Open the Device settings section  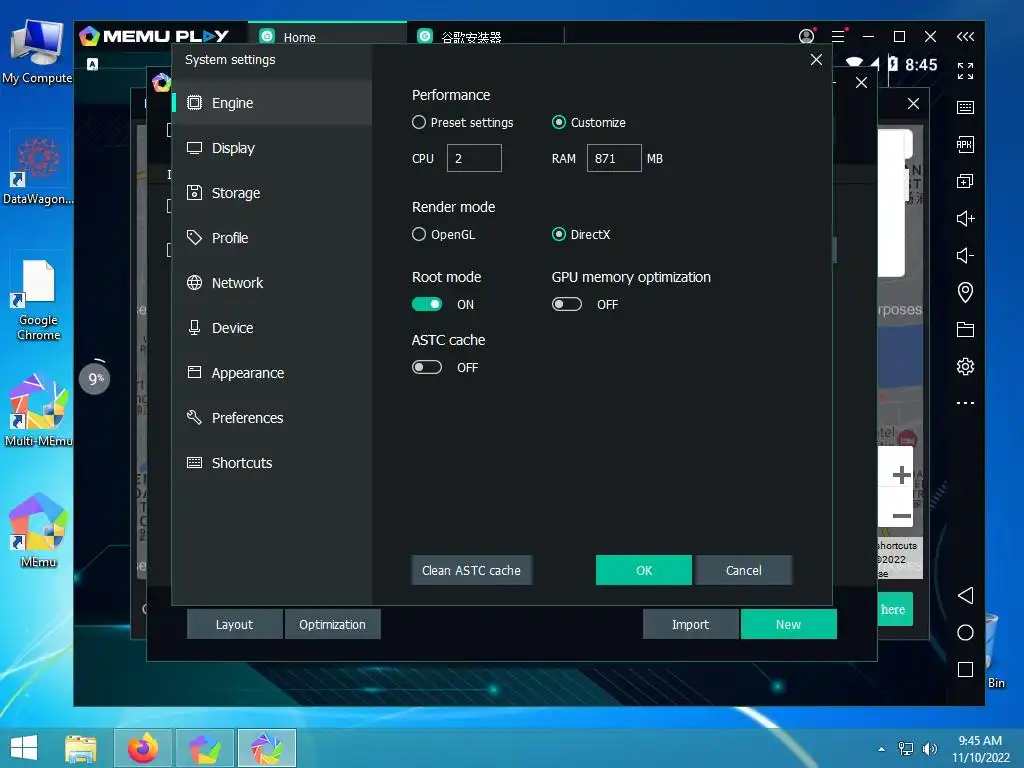(272, 328)
